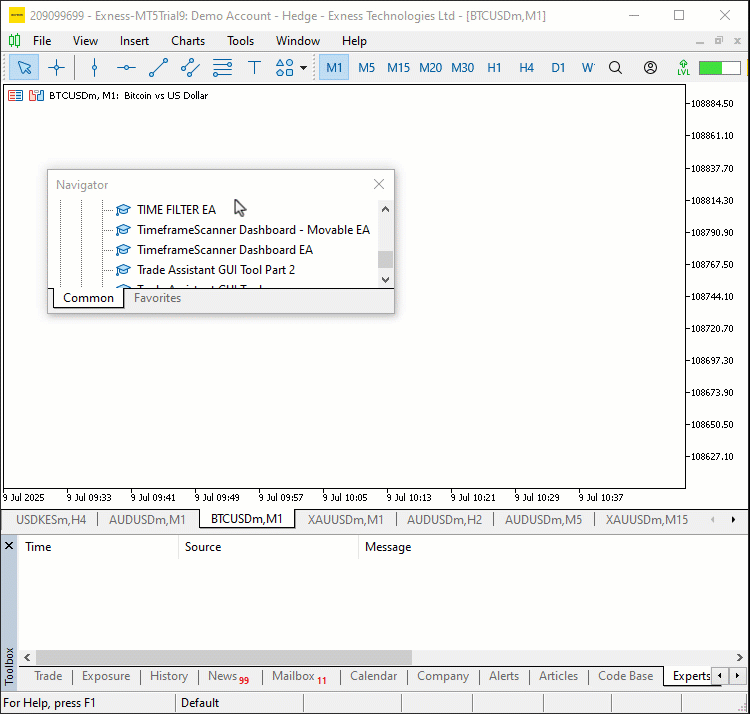Click the one-click trading panel icon on chart
The image size is (750, 714).
point(36,96)
